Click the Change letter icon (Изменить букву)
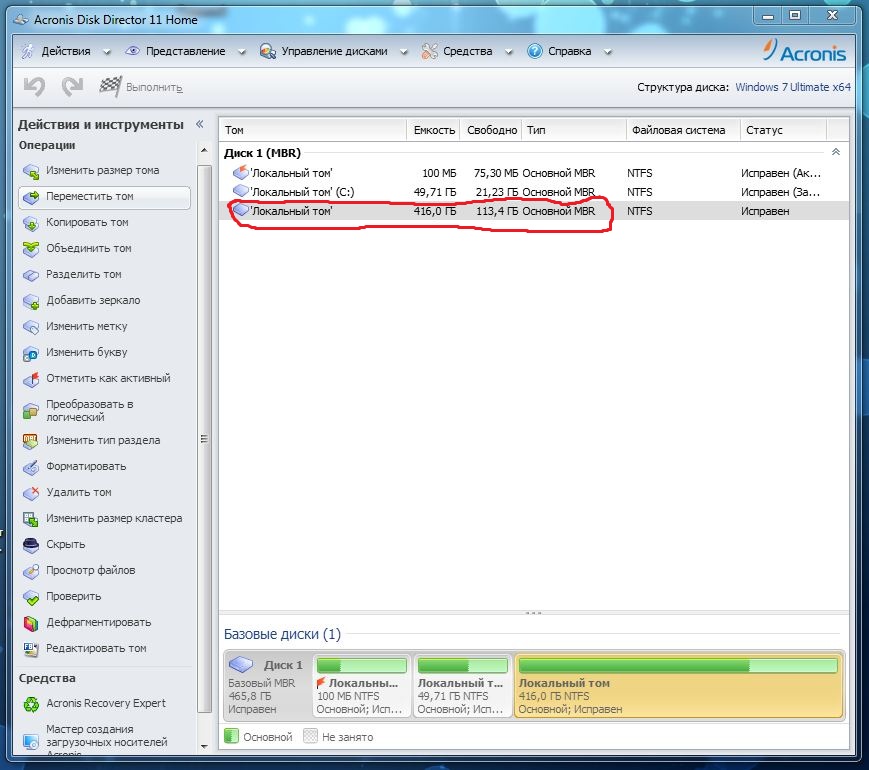The image size is (869, 770). coord(31,353)
